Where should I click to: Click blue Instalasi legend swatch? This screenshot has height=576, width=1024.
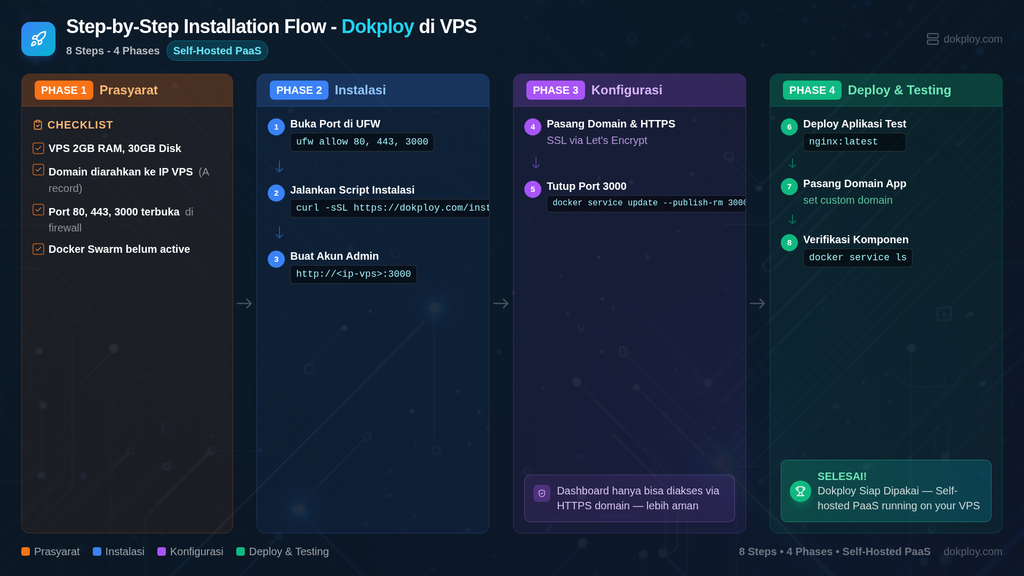coord(97,551)
